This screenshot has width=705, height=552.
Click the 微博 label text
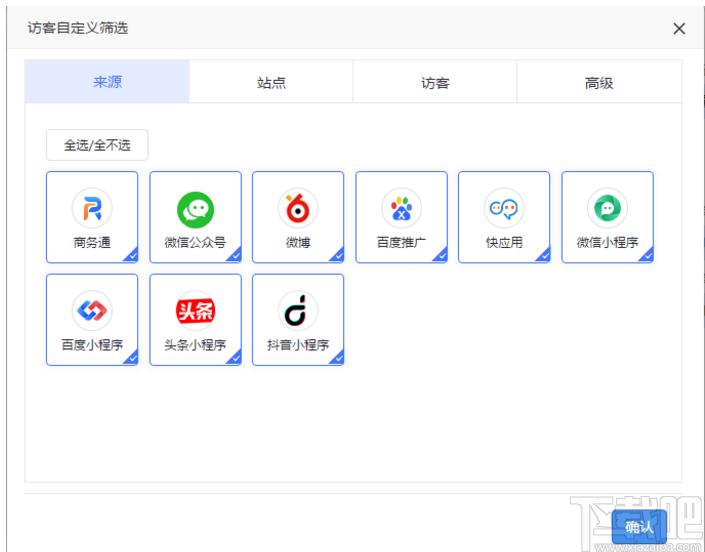click(x=298, y=242)
